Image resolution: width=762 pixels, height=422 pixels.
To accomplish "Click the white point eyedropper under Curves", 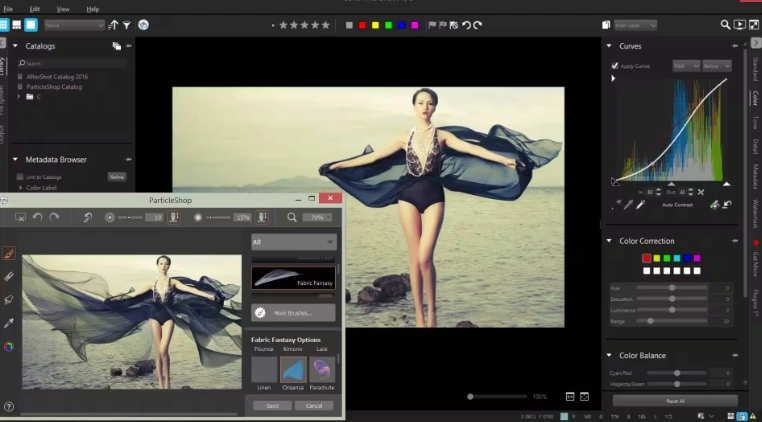I will pos(641,205).
